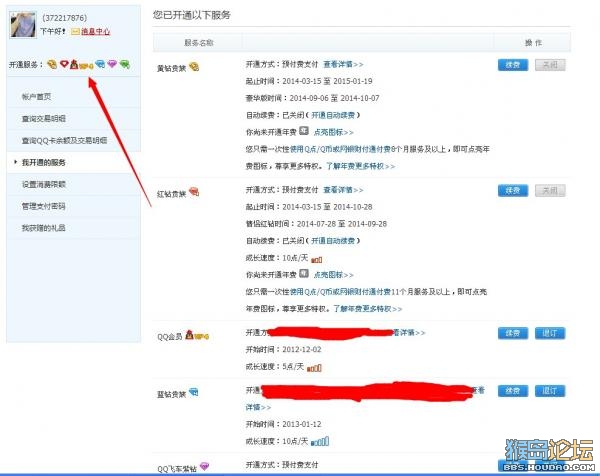Click the grey annual-fee icon under 黄钻贵族
600x476 pixels.
(304, 131)
